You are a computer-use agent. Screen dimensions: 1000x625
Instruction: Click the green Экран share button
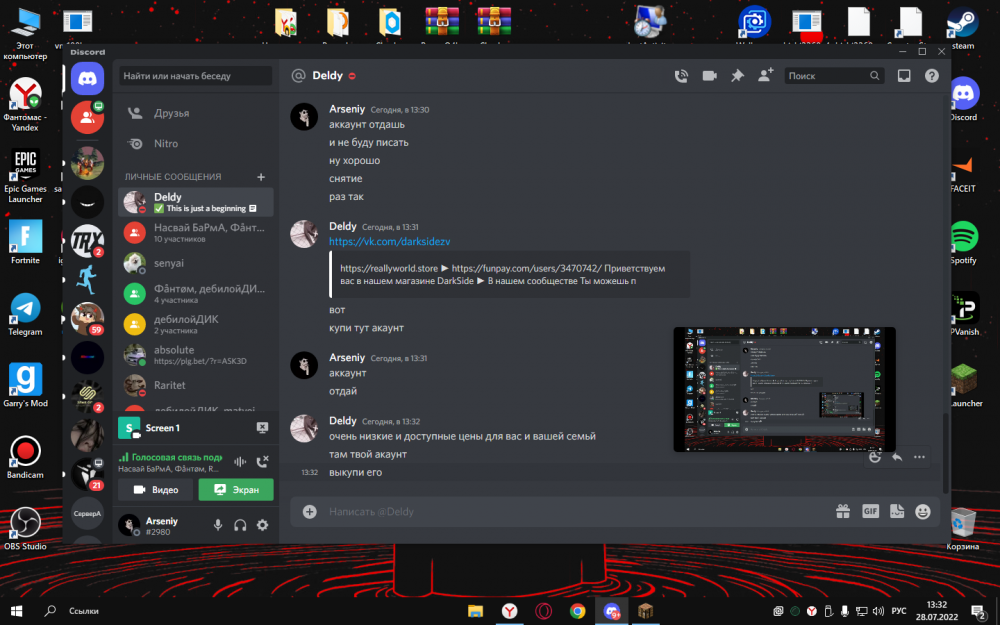236,490
